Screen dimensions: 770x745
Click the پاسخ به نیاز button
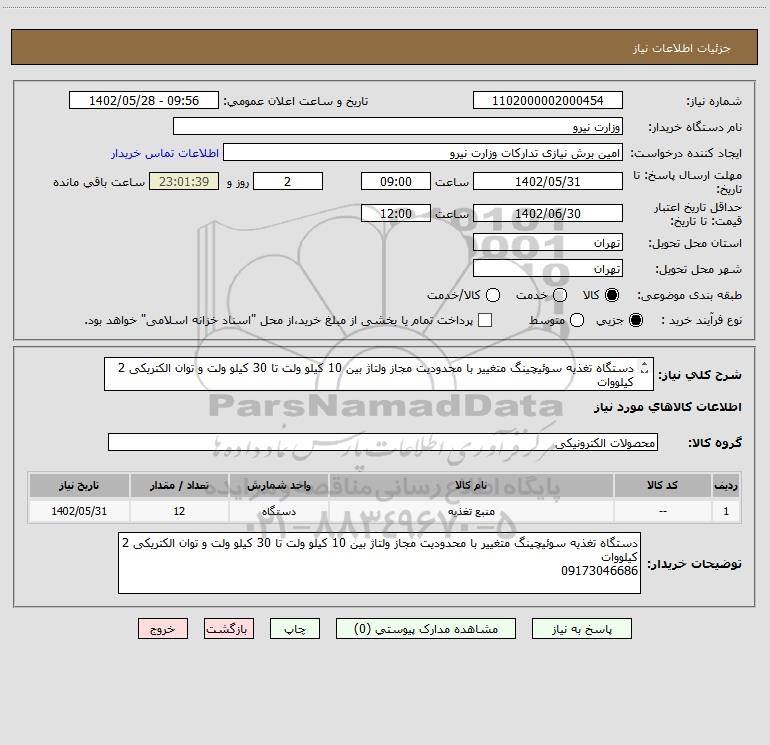[581, 629]
